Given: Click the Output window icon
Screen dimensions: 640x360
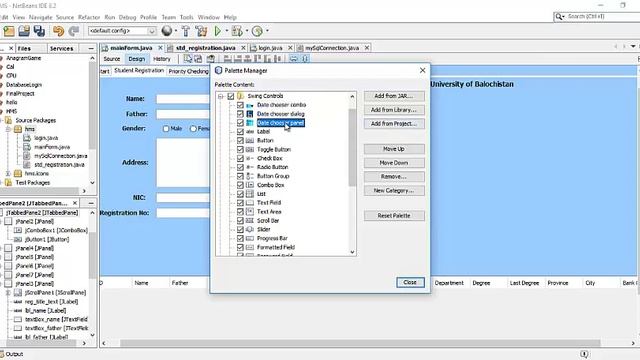Looking at the screenshot, I should (2, 354).
